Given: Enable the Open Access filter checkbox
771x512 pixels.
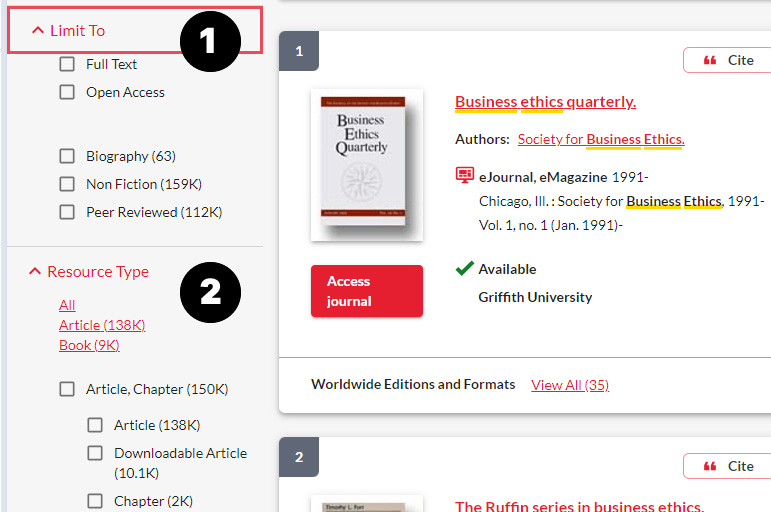Looking at the screenshot, I should point(67,92).
